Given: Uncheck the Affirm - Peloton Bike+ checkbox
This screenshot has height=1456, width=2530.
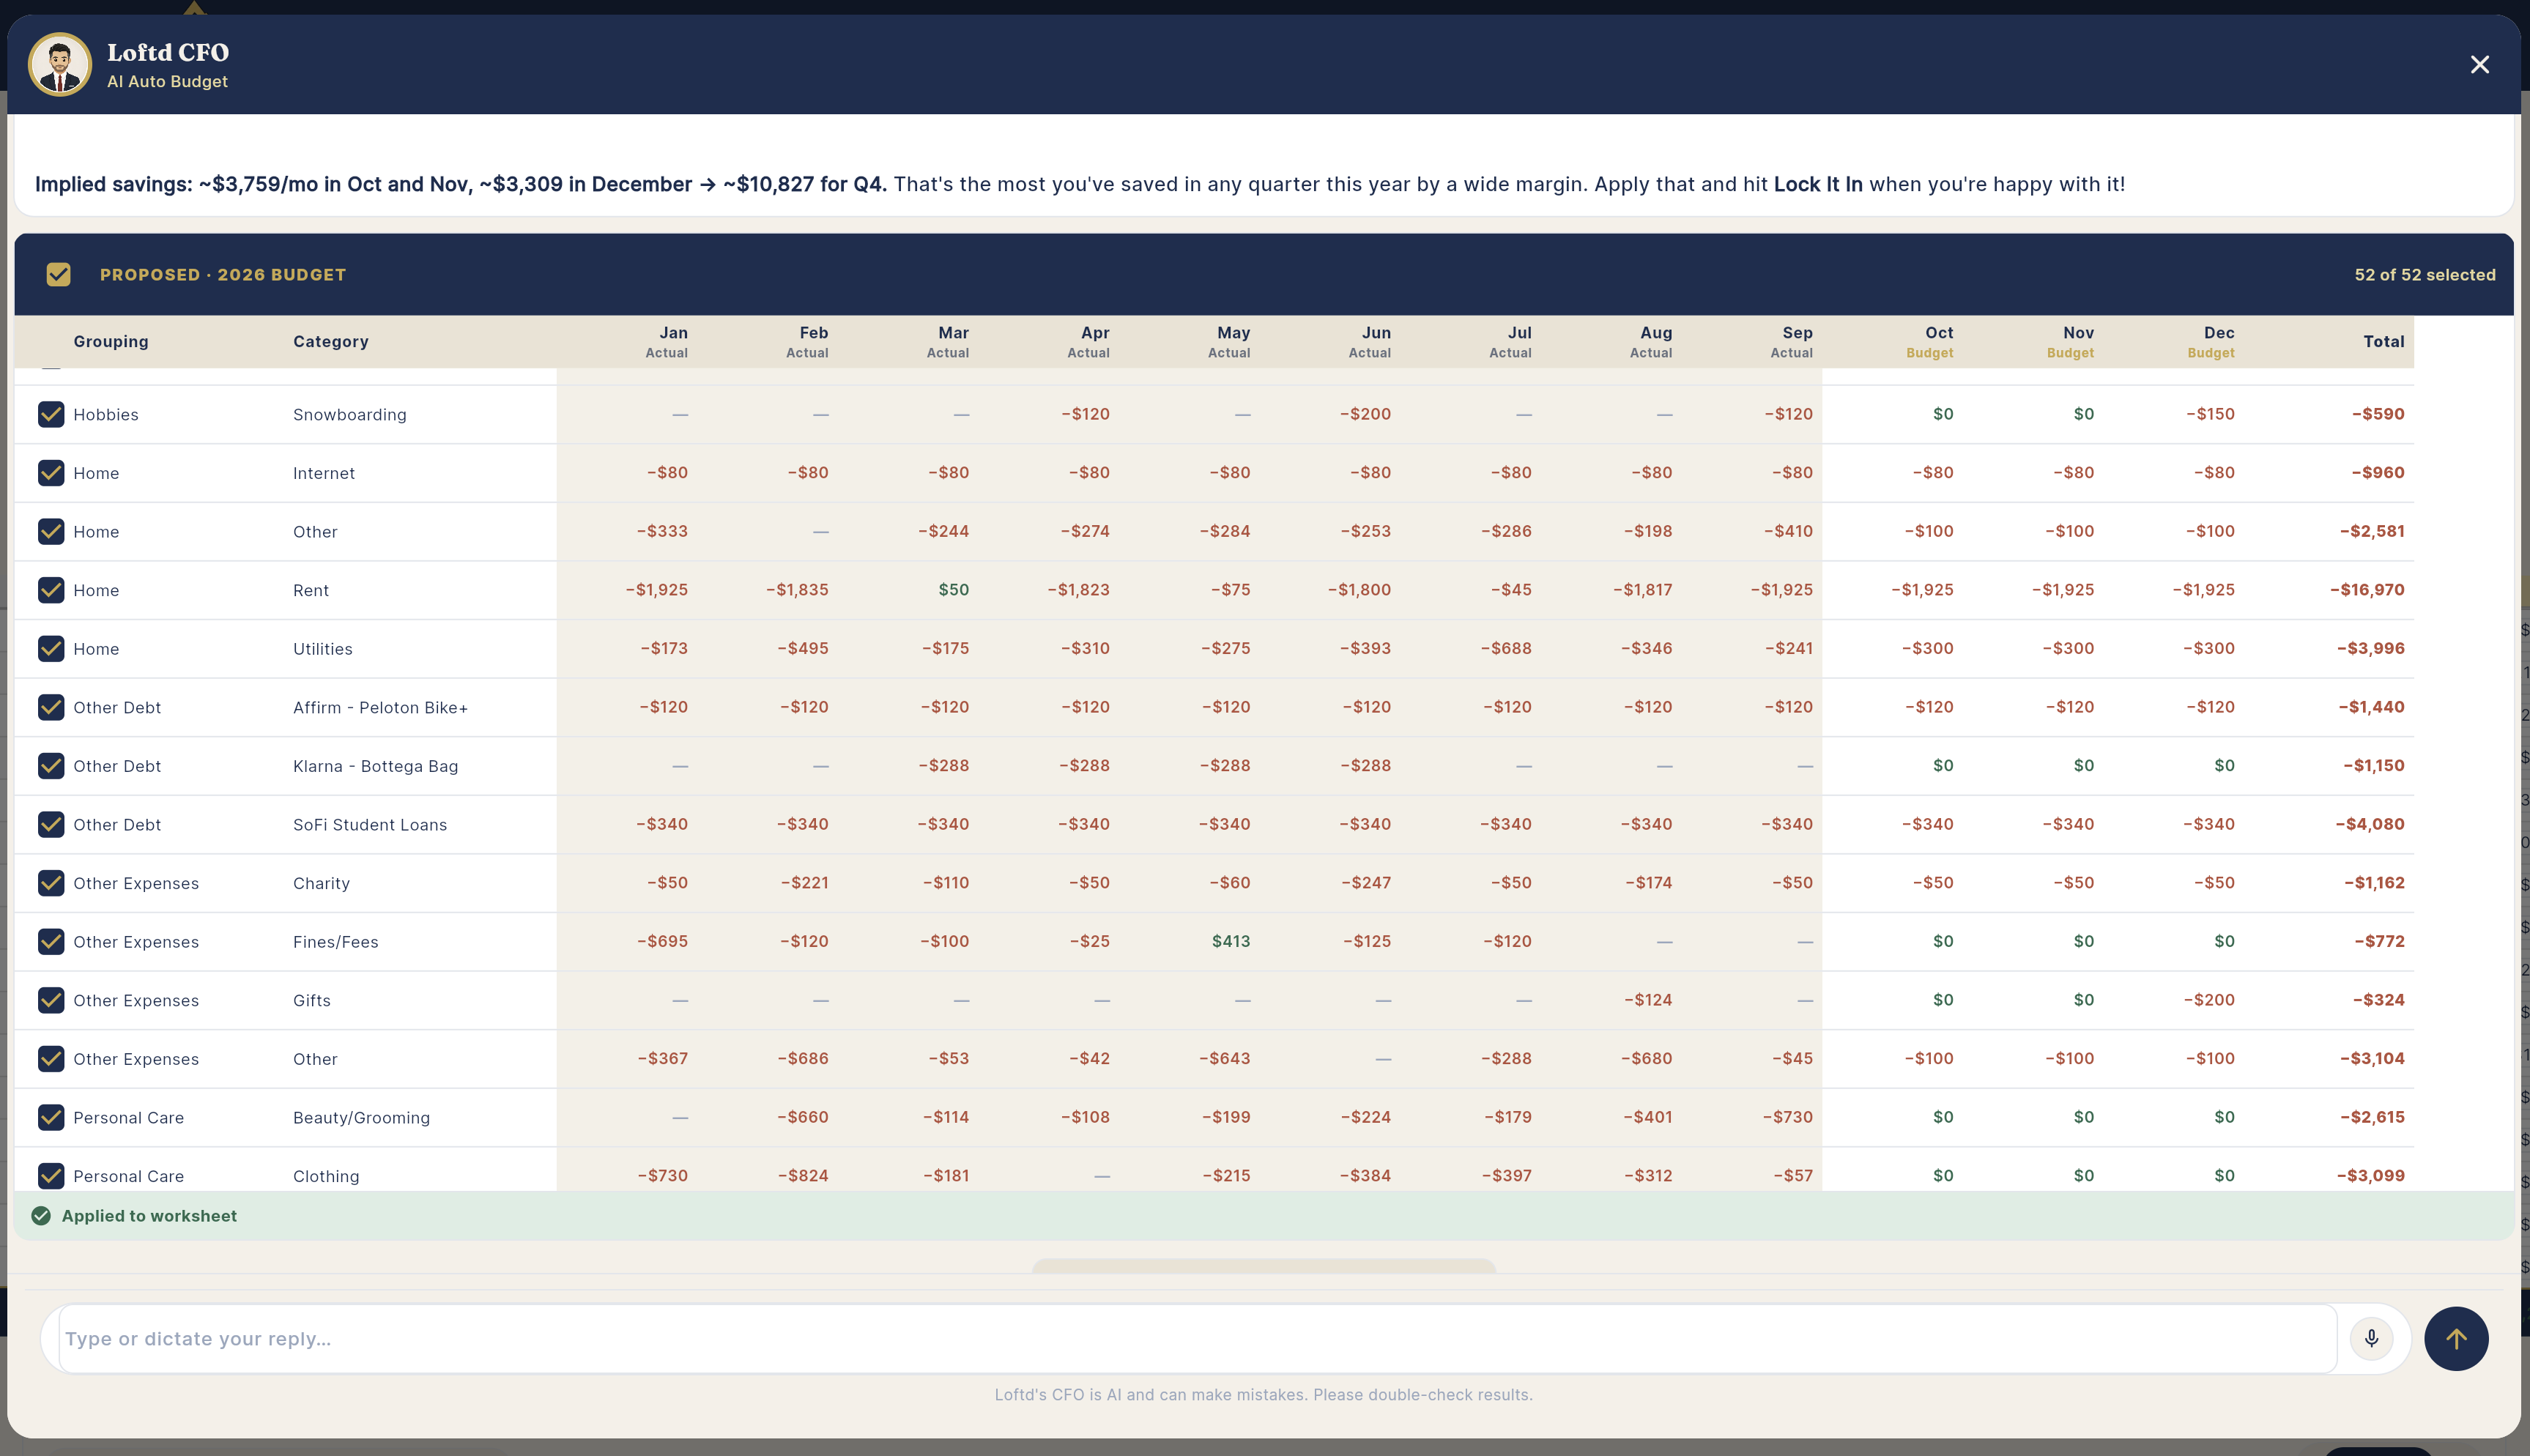Looking at the screenshot, I should [51, 707].
